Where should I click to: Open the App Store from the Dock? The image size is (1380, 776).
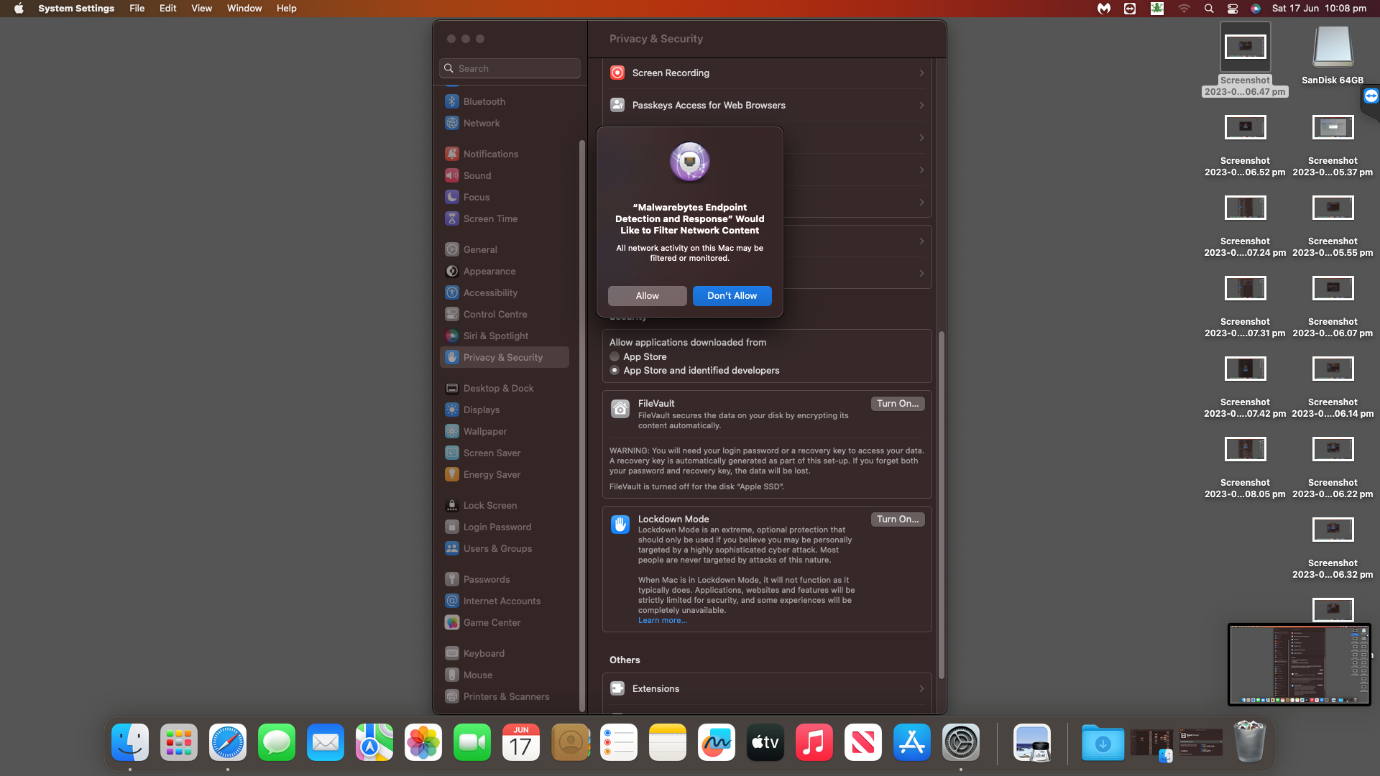click(x=912, y=742)
